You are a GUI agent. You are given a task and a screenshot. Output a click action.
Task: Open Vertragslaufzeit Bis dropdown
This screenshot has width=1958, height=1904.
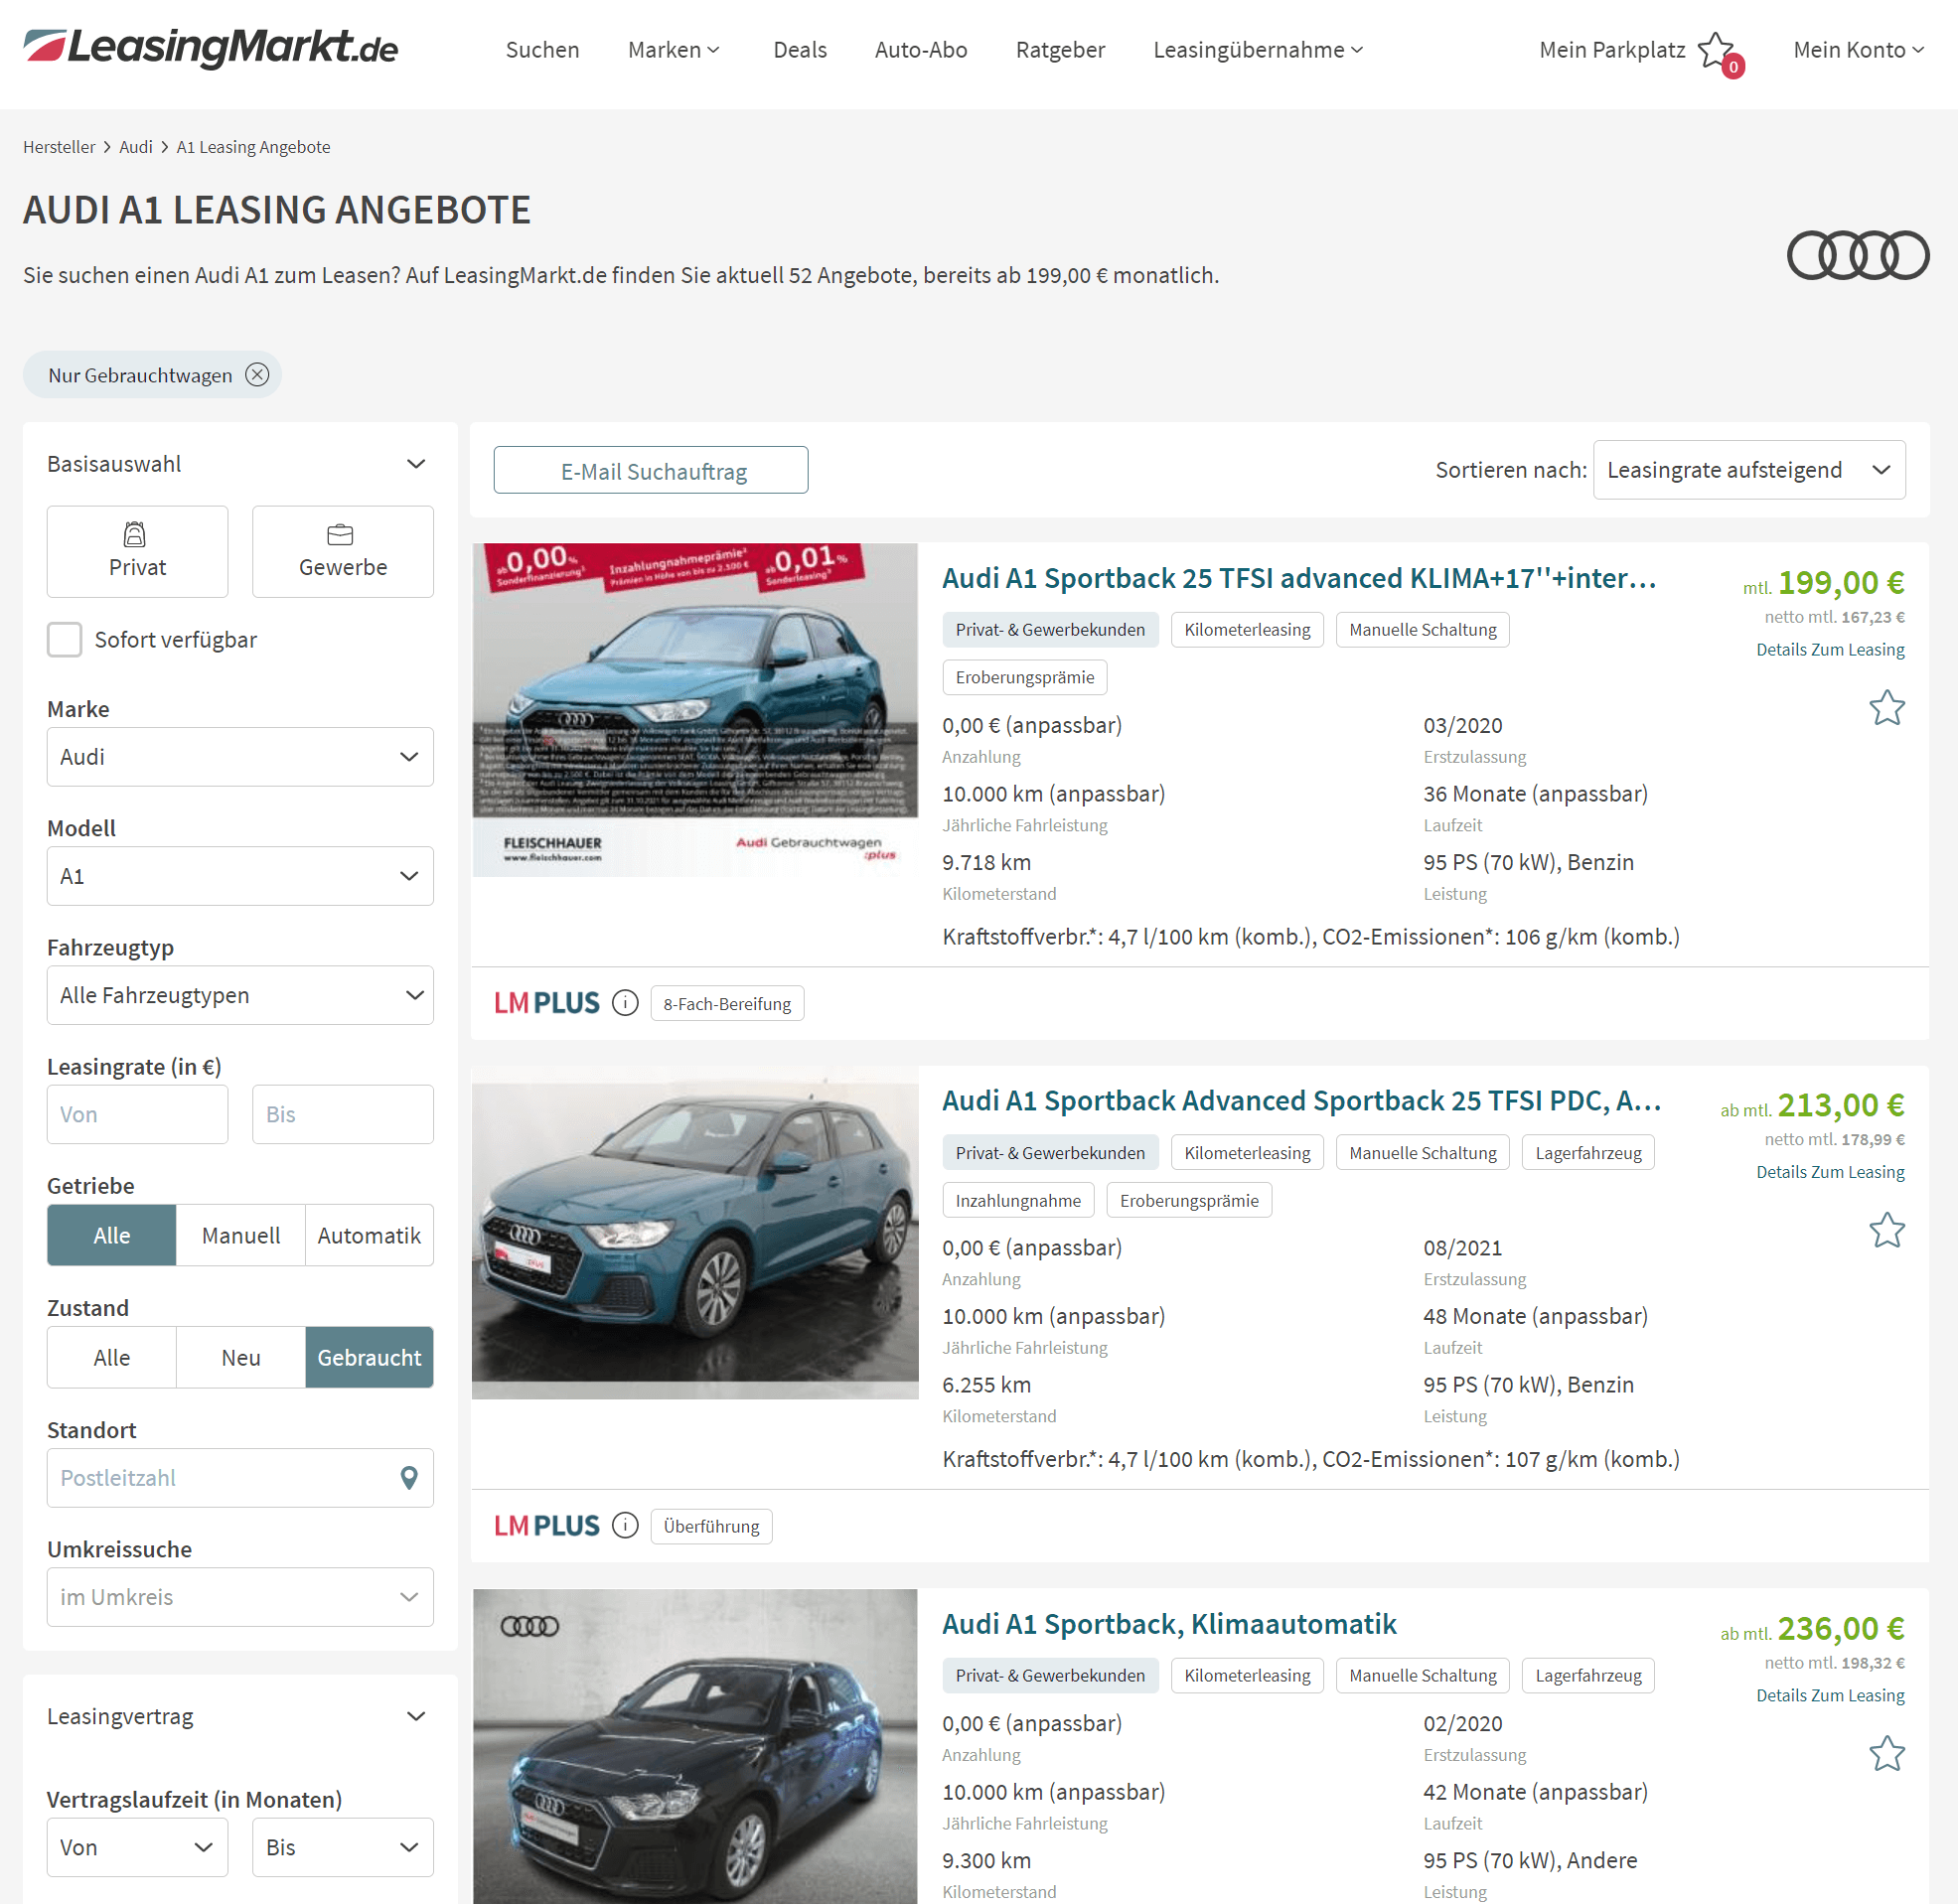click(x=343, y=1848)
